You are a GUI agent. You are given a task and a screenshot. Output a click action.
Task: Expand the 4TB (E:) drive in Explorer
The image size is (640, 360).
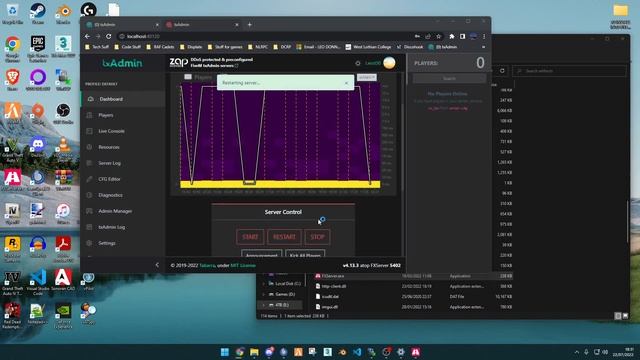tap(264, 305)
